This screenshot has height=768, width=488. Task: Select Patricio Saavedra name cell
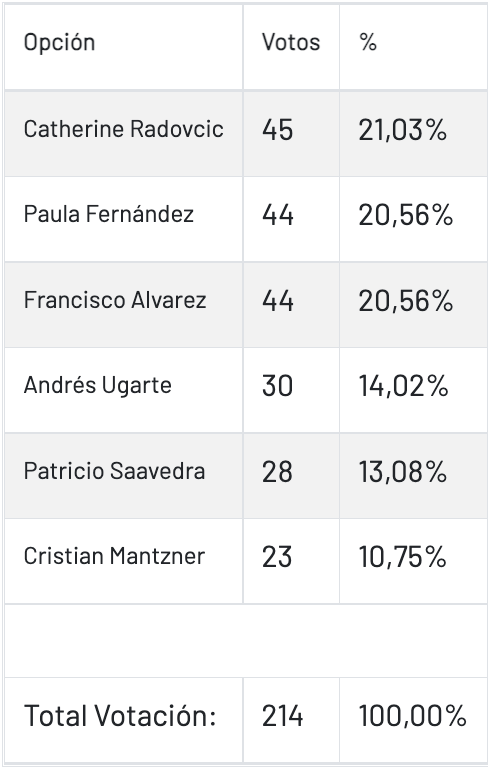pos(114,471)
